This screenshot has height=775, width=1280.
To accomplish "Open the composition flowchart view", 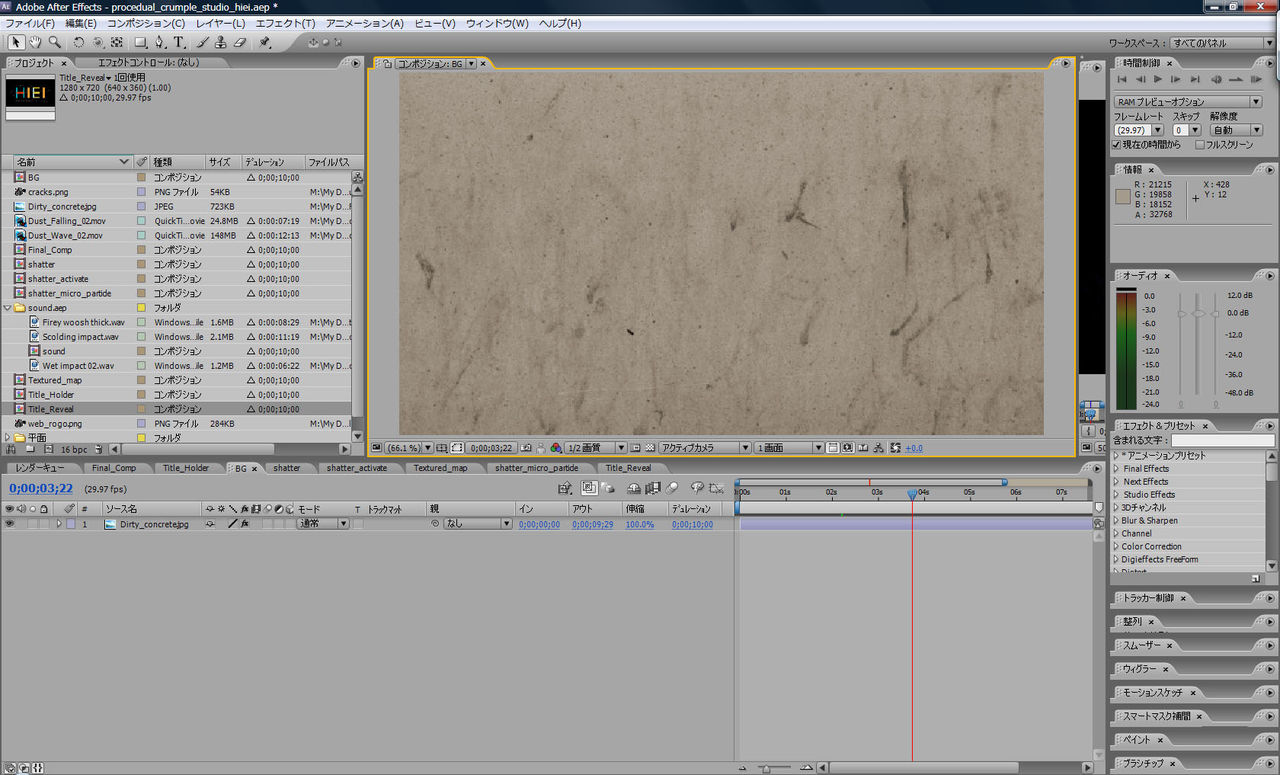I will pos(878,448).
